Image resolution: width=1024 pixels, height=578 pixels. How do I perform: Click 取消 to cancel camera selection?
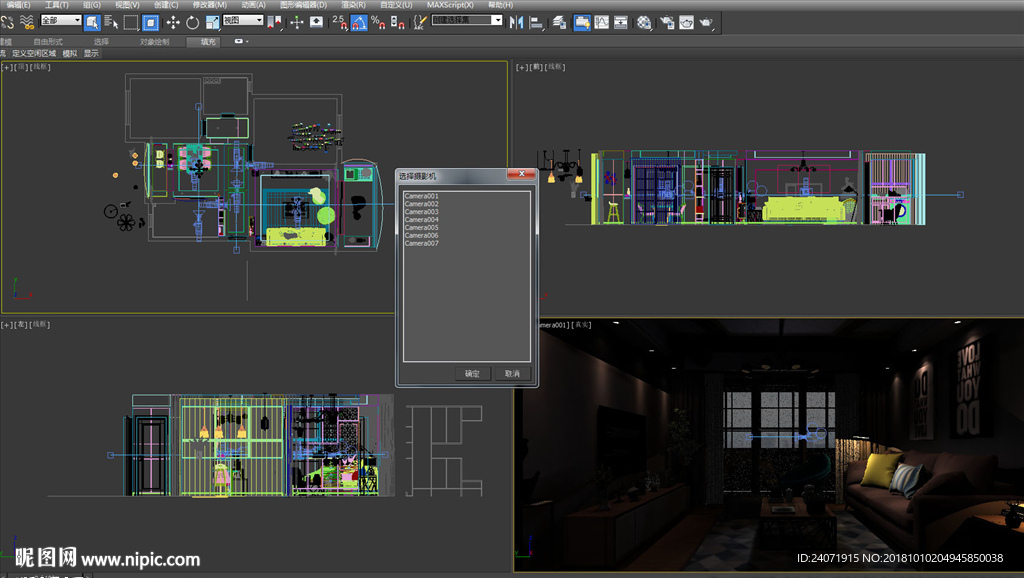coord(512,373)
